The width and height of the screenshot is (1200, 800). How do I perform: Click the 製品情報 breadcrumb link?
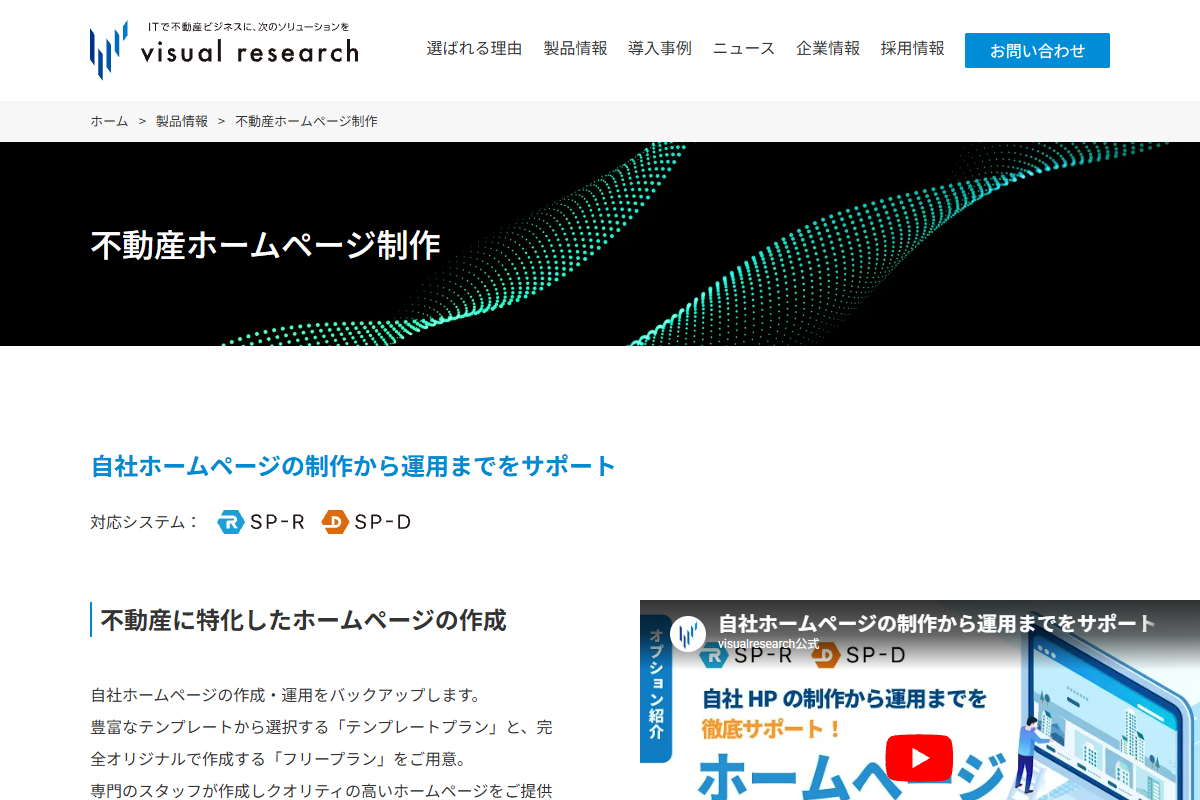(182, 121)
